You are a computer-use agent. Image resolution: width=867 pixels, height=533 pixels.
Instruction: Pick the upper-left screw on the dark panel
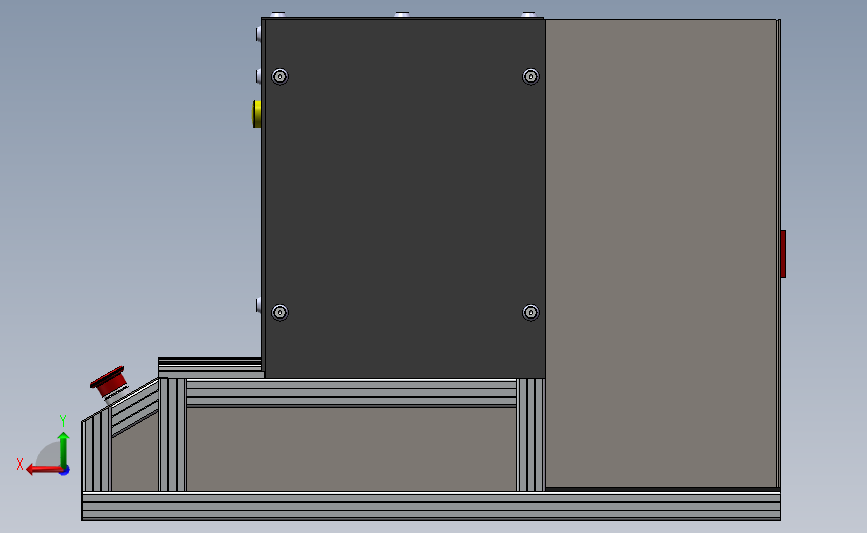[280, 76]
